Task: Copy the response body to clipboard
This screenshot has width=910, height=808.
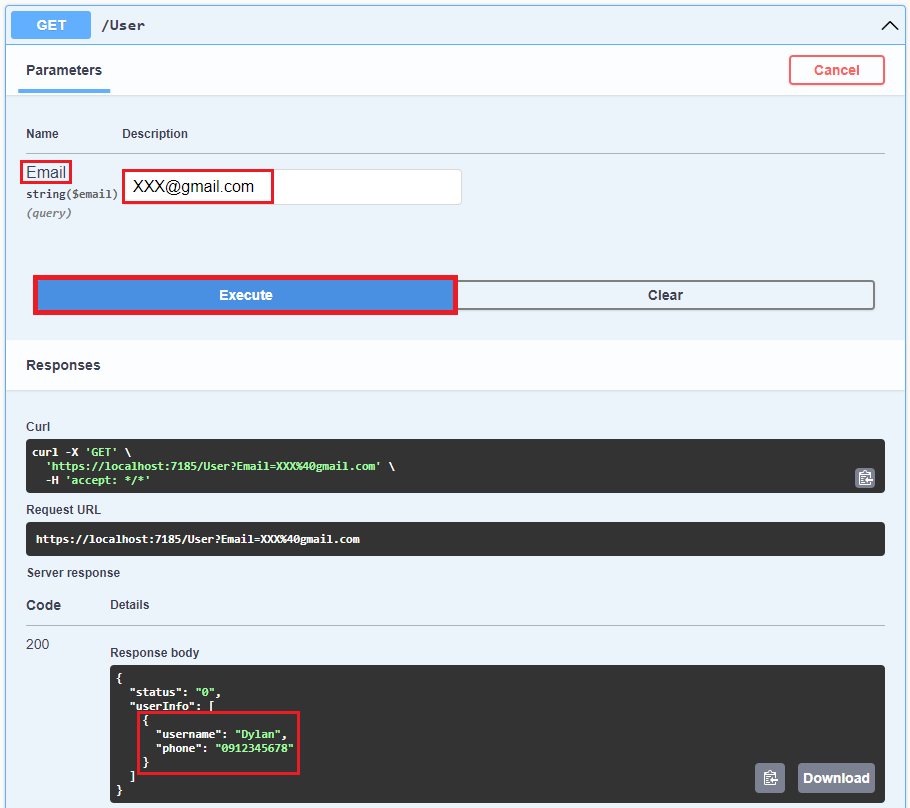Action: tap(770, 778)
